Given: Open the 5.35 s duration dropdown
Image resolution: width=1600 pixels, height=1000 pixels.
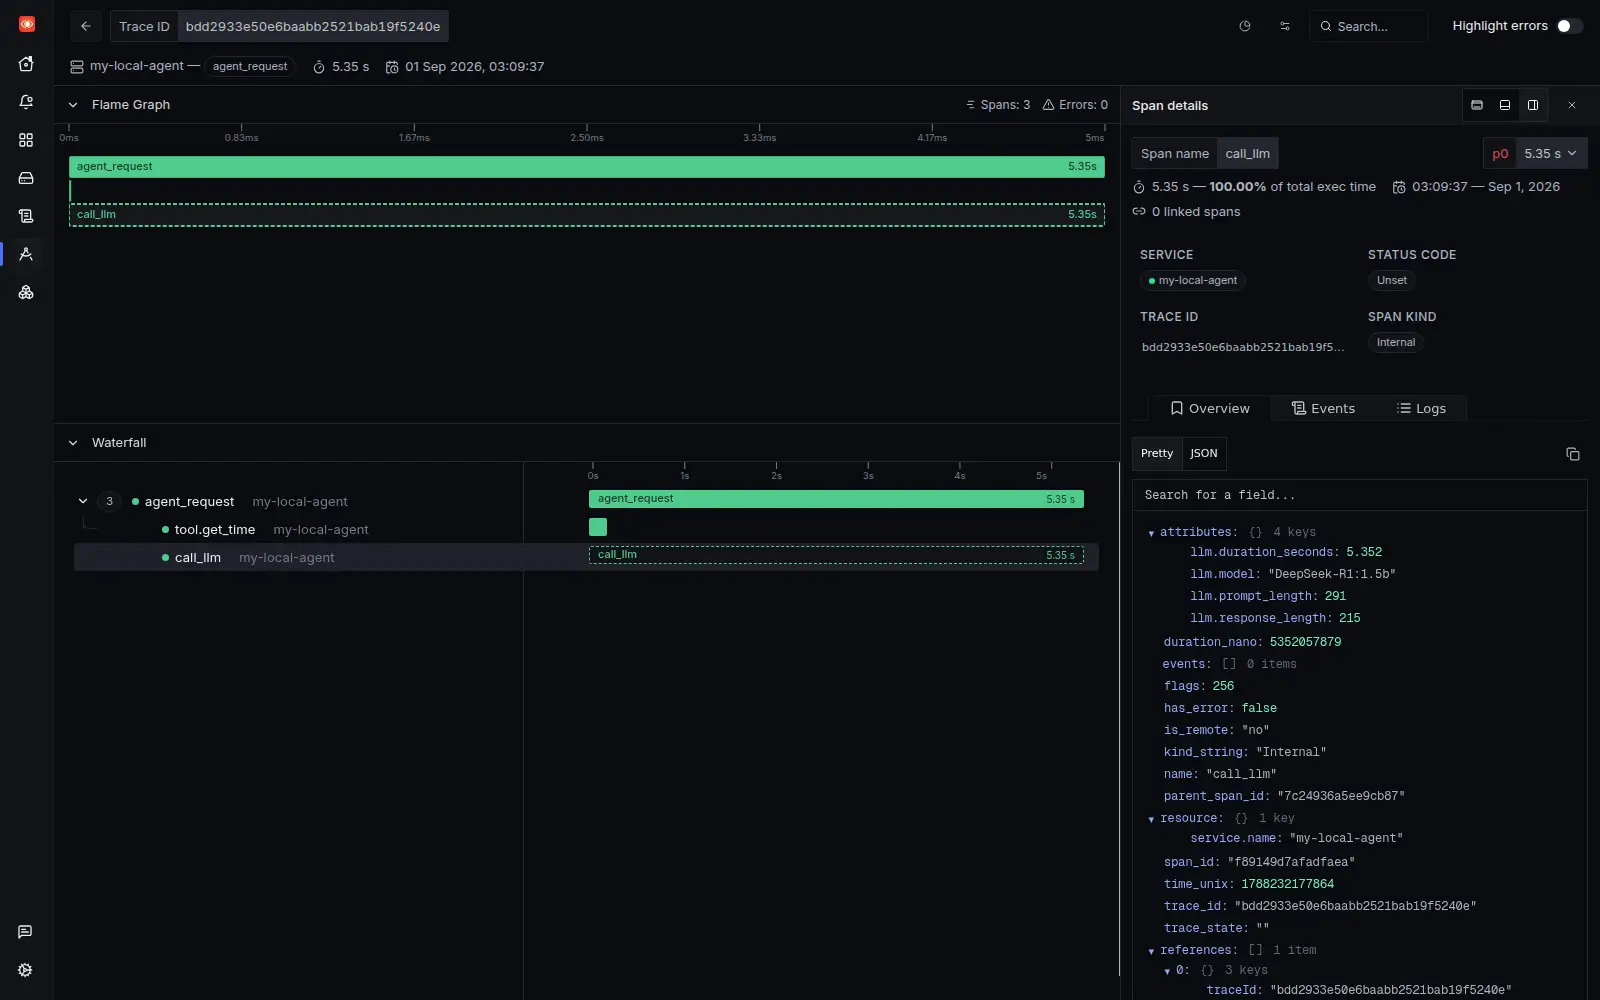Looking at the screenshot, I should (x=1551, y=154).
